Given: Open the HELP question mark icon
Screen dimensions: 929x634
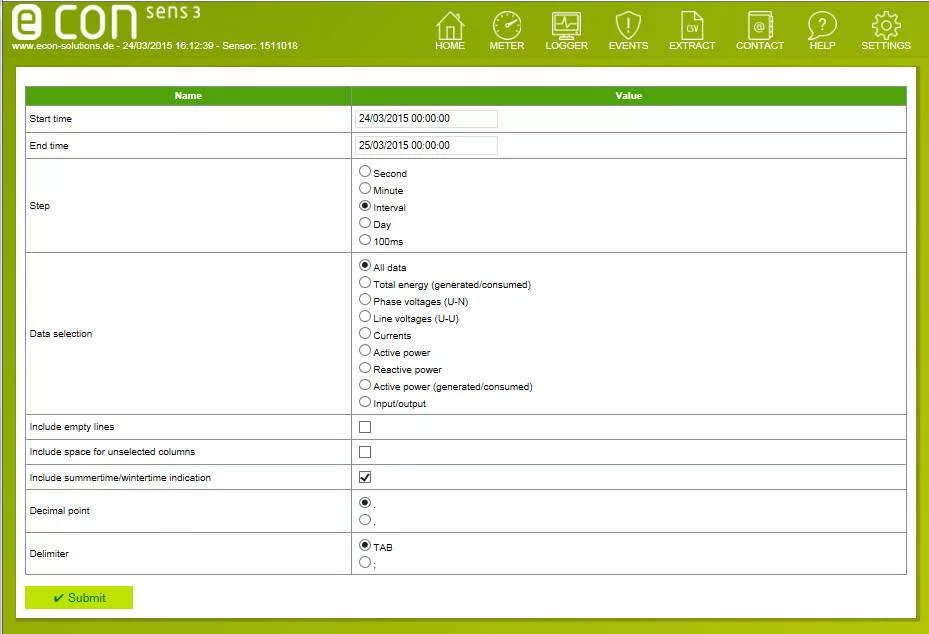Looking at the screenshot, I should (x=822, y=26).
